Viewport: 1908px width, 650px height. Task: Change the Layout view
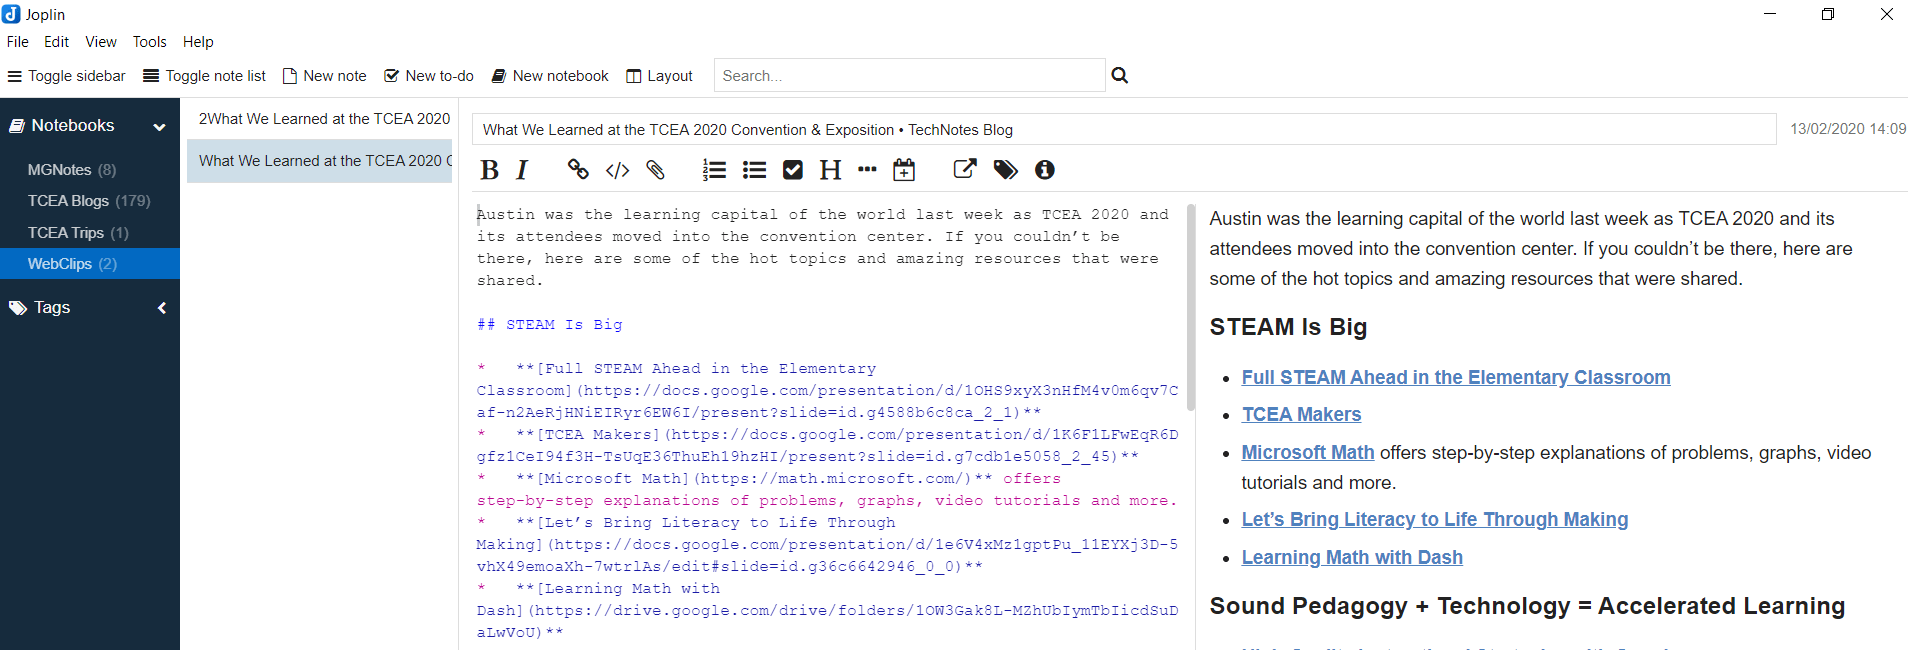pos(660,76)
